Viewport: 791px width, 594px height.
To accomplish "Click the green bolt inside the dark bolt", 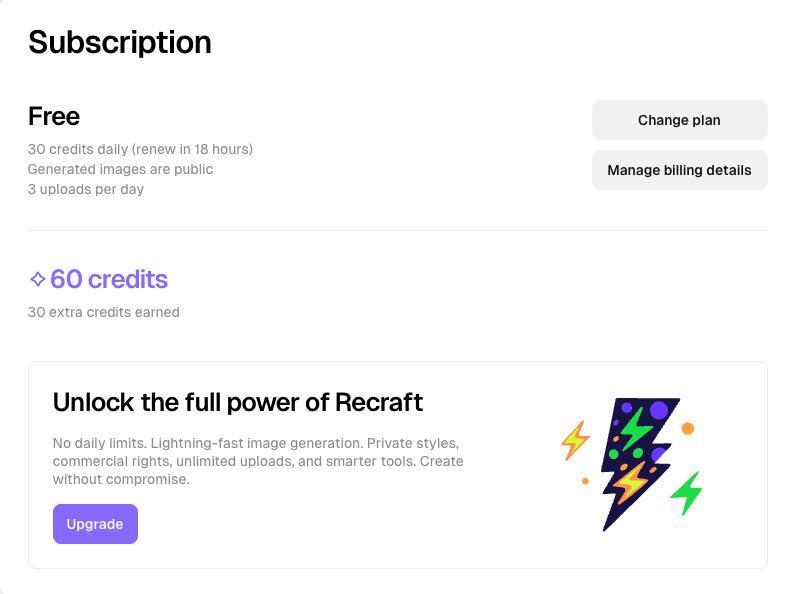I will pyautogui.click(x=635, y=430).
